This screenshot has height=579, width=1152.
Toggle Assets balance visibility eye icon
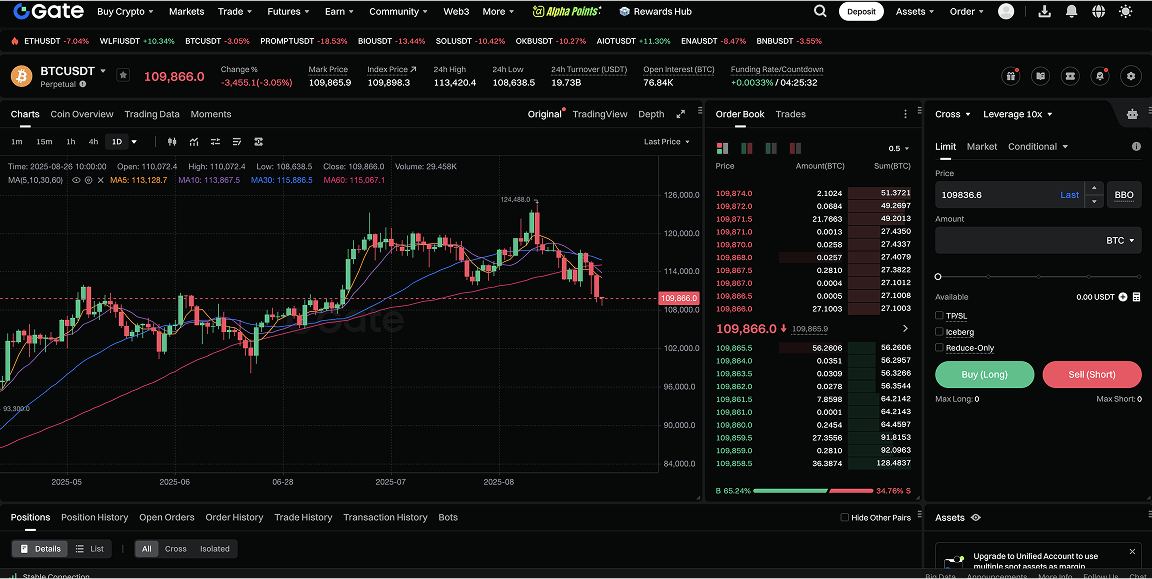tap(976, 518)
